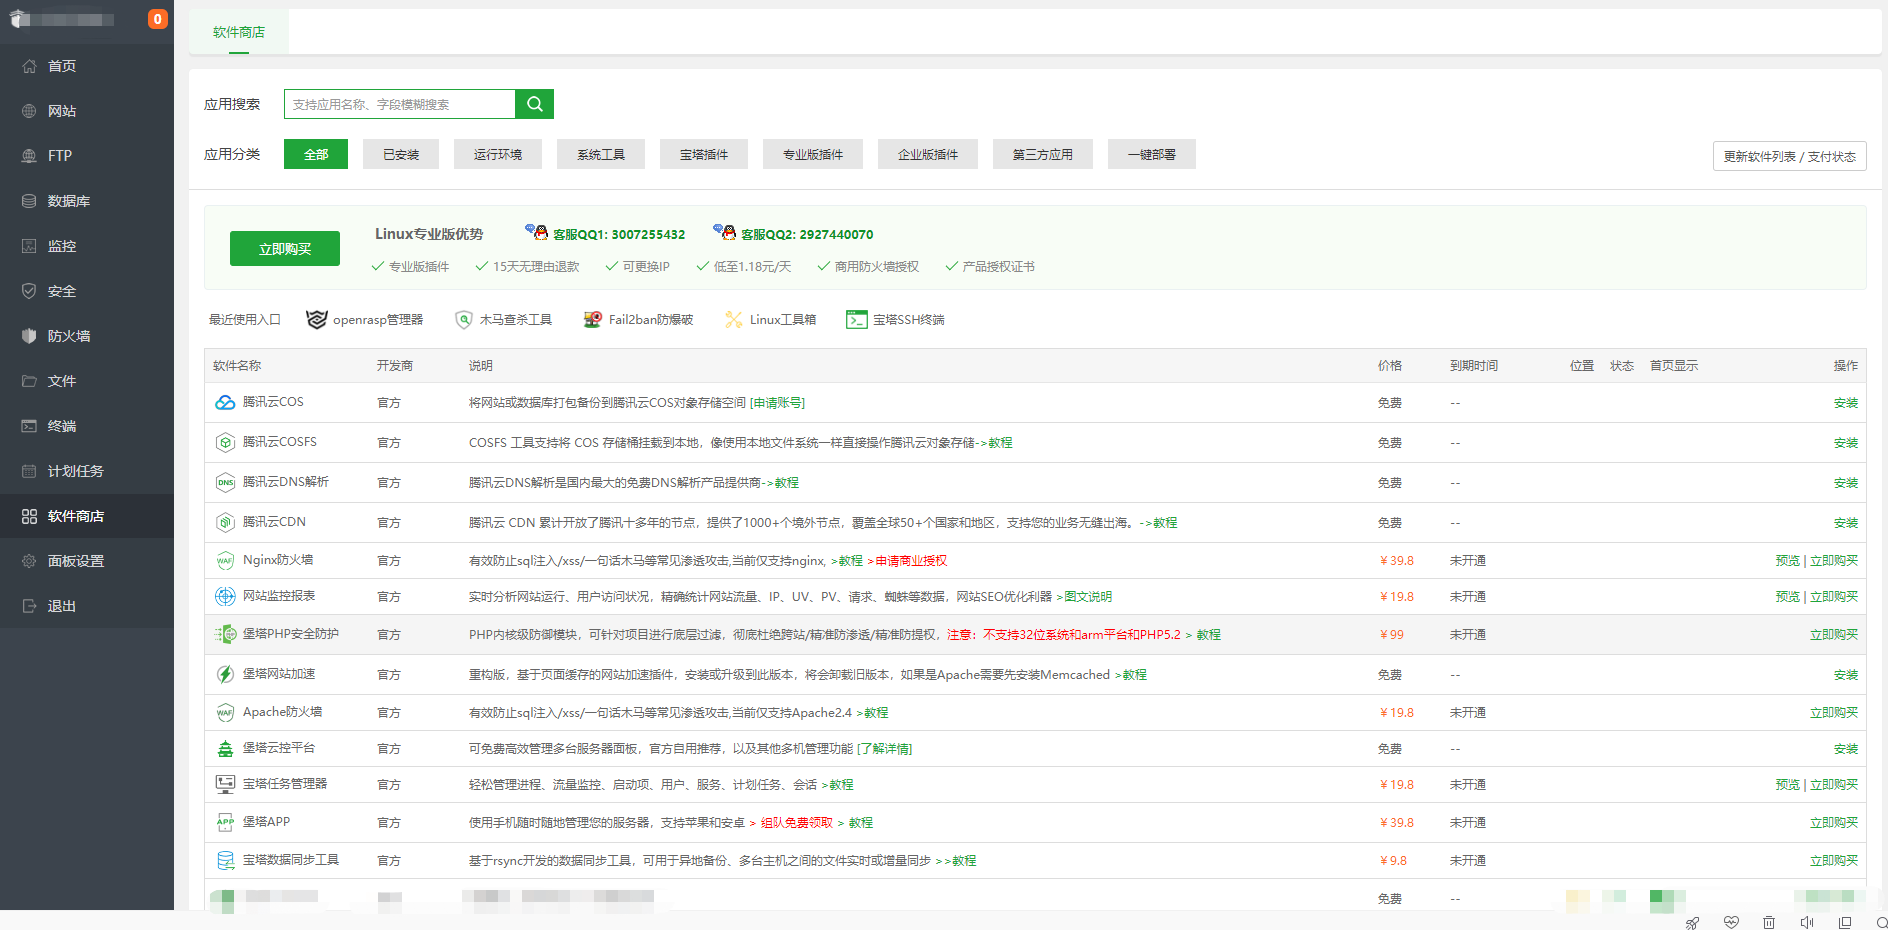This screenshot has width=1888, height=930.
Task: Click 组队免费领取 link in 堡塔APP row
Action: click(797, 823)
